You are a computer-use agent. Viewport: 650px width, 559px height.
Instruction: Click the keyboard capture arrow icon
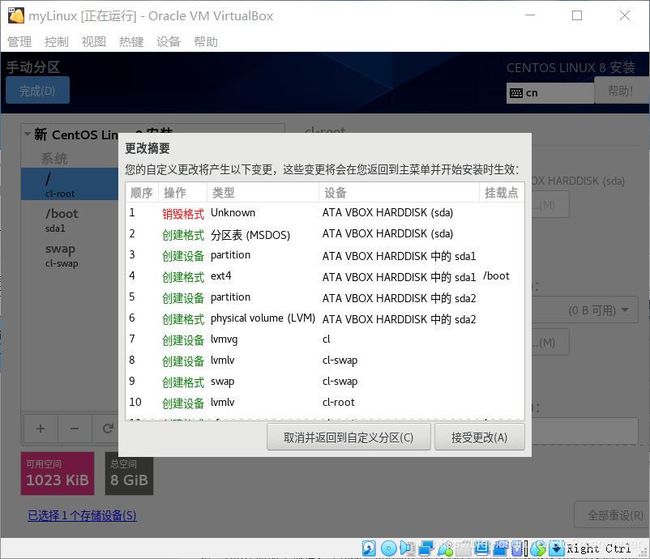(557, 548)
